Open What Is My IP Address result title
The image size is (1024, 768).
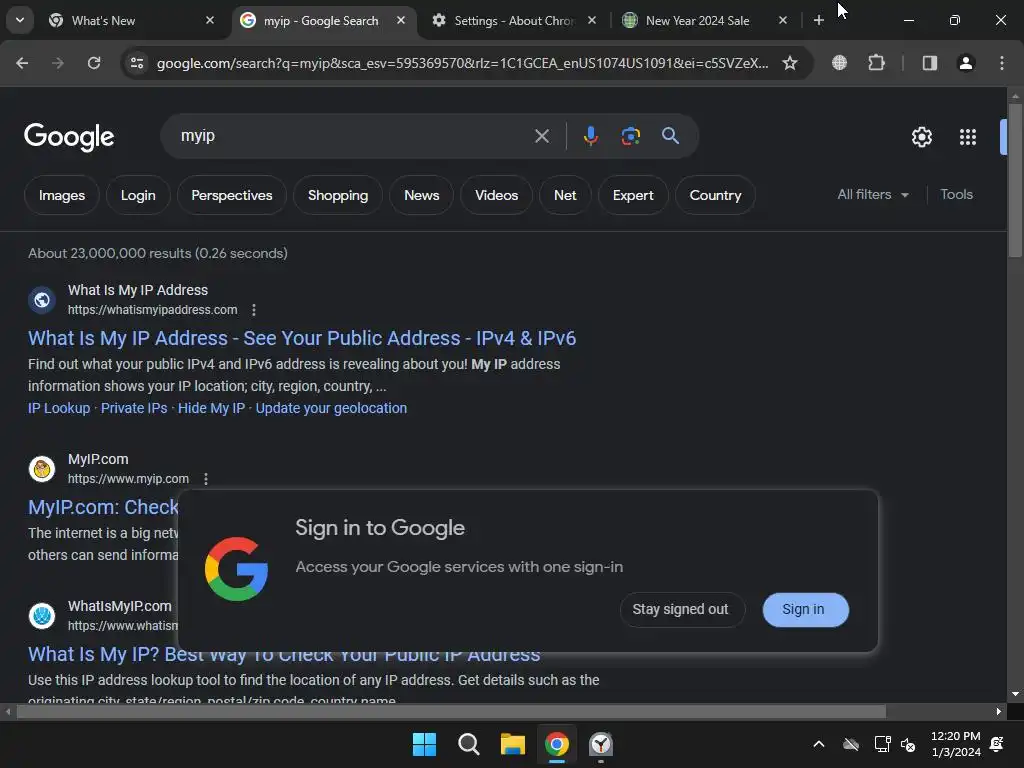[x=302, y=338]
